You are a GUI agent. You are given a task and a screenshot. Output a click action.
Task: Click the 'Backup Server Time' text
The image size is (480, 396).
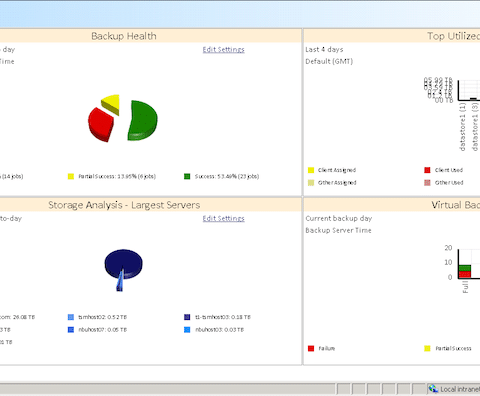(338, 230)
